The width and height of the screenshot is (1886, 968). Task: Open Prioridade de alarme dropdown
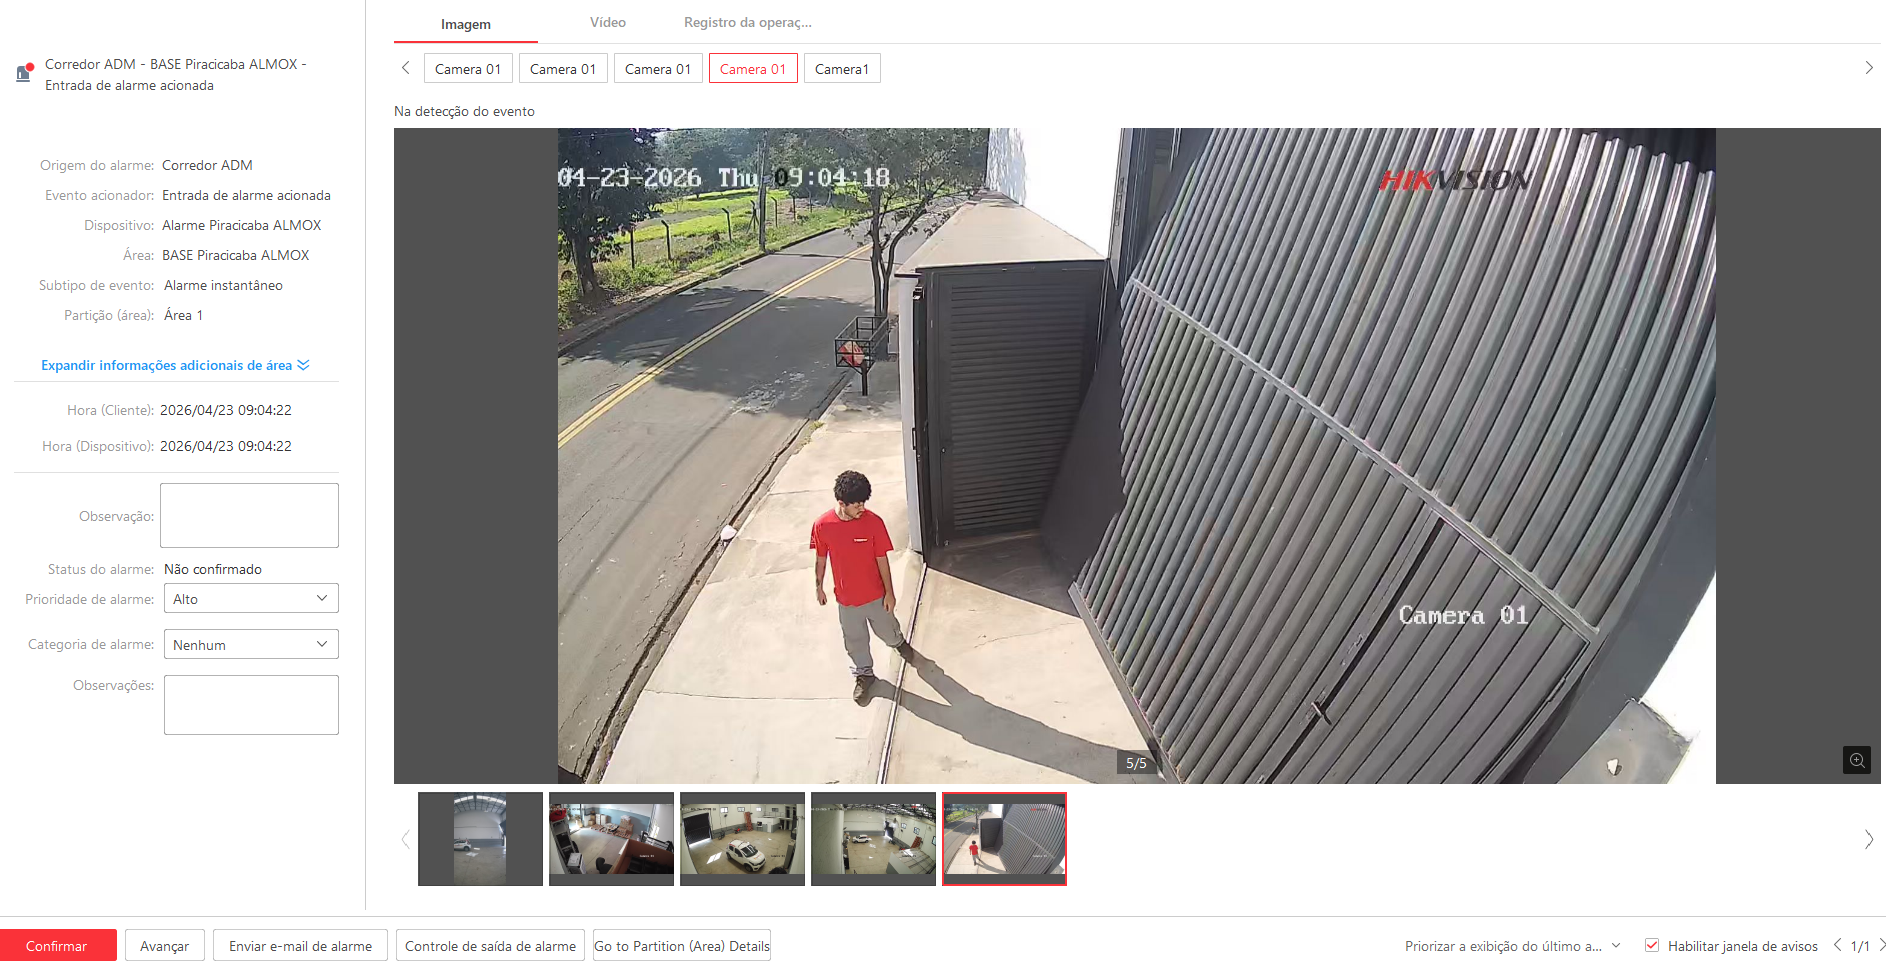[x=249, y=599]
